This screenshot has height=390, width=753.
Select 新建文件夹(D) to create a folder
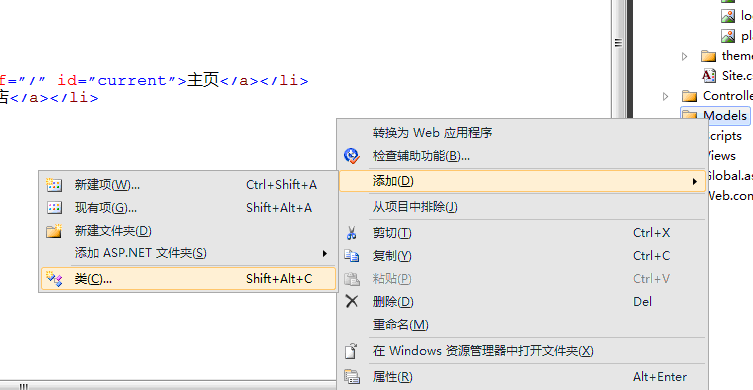click(x=188, y=231)
